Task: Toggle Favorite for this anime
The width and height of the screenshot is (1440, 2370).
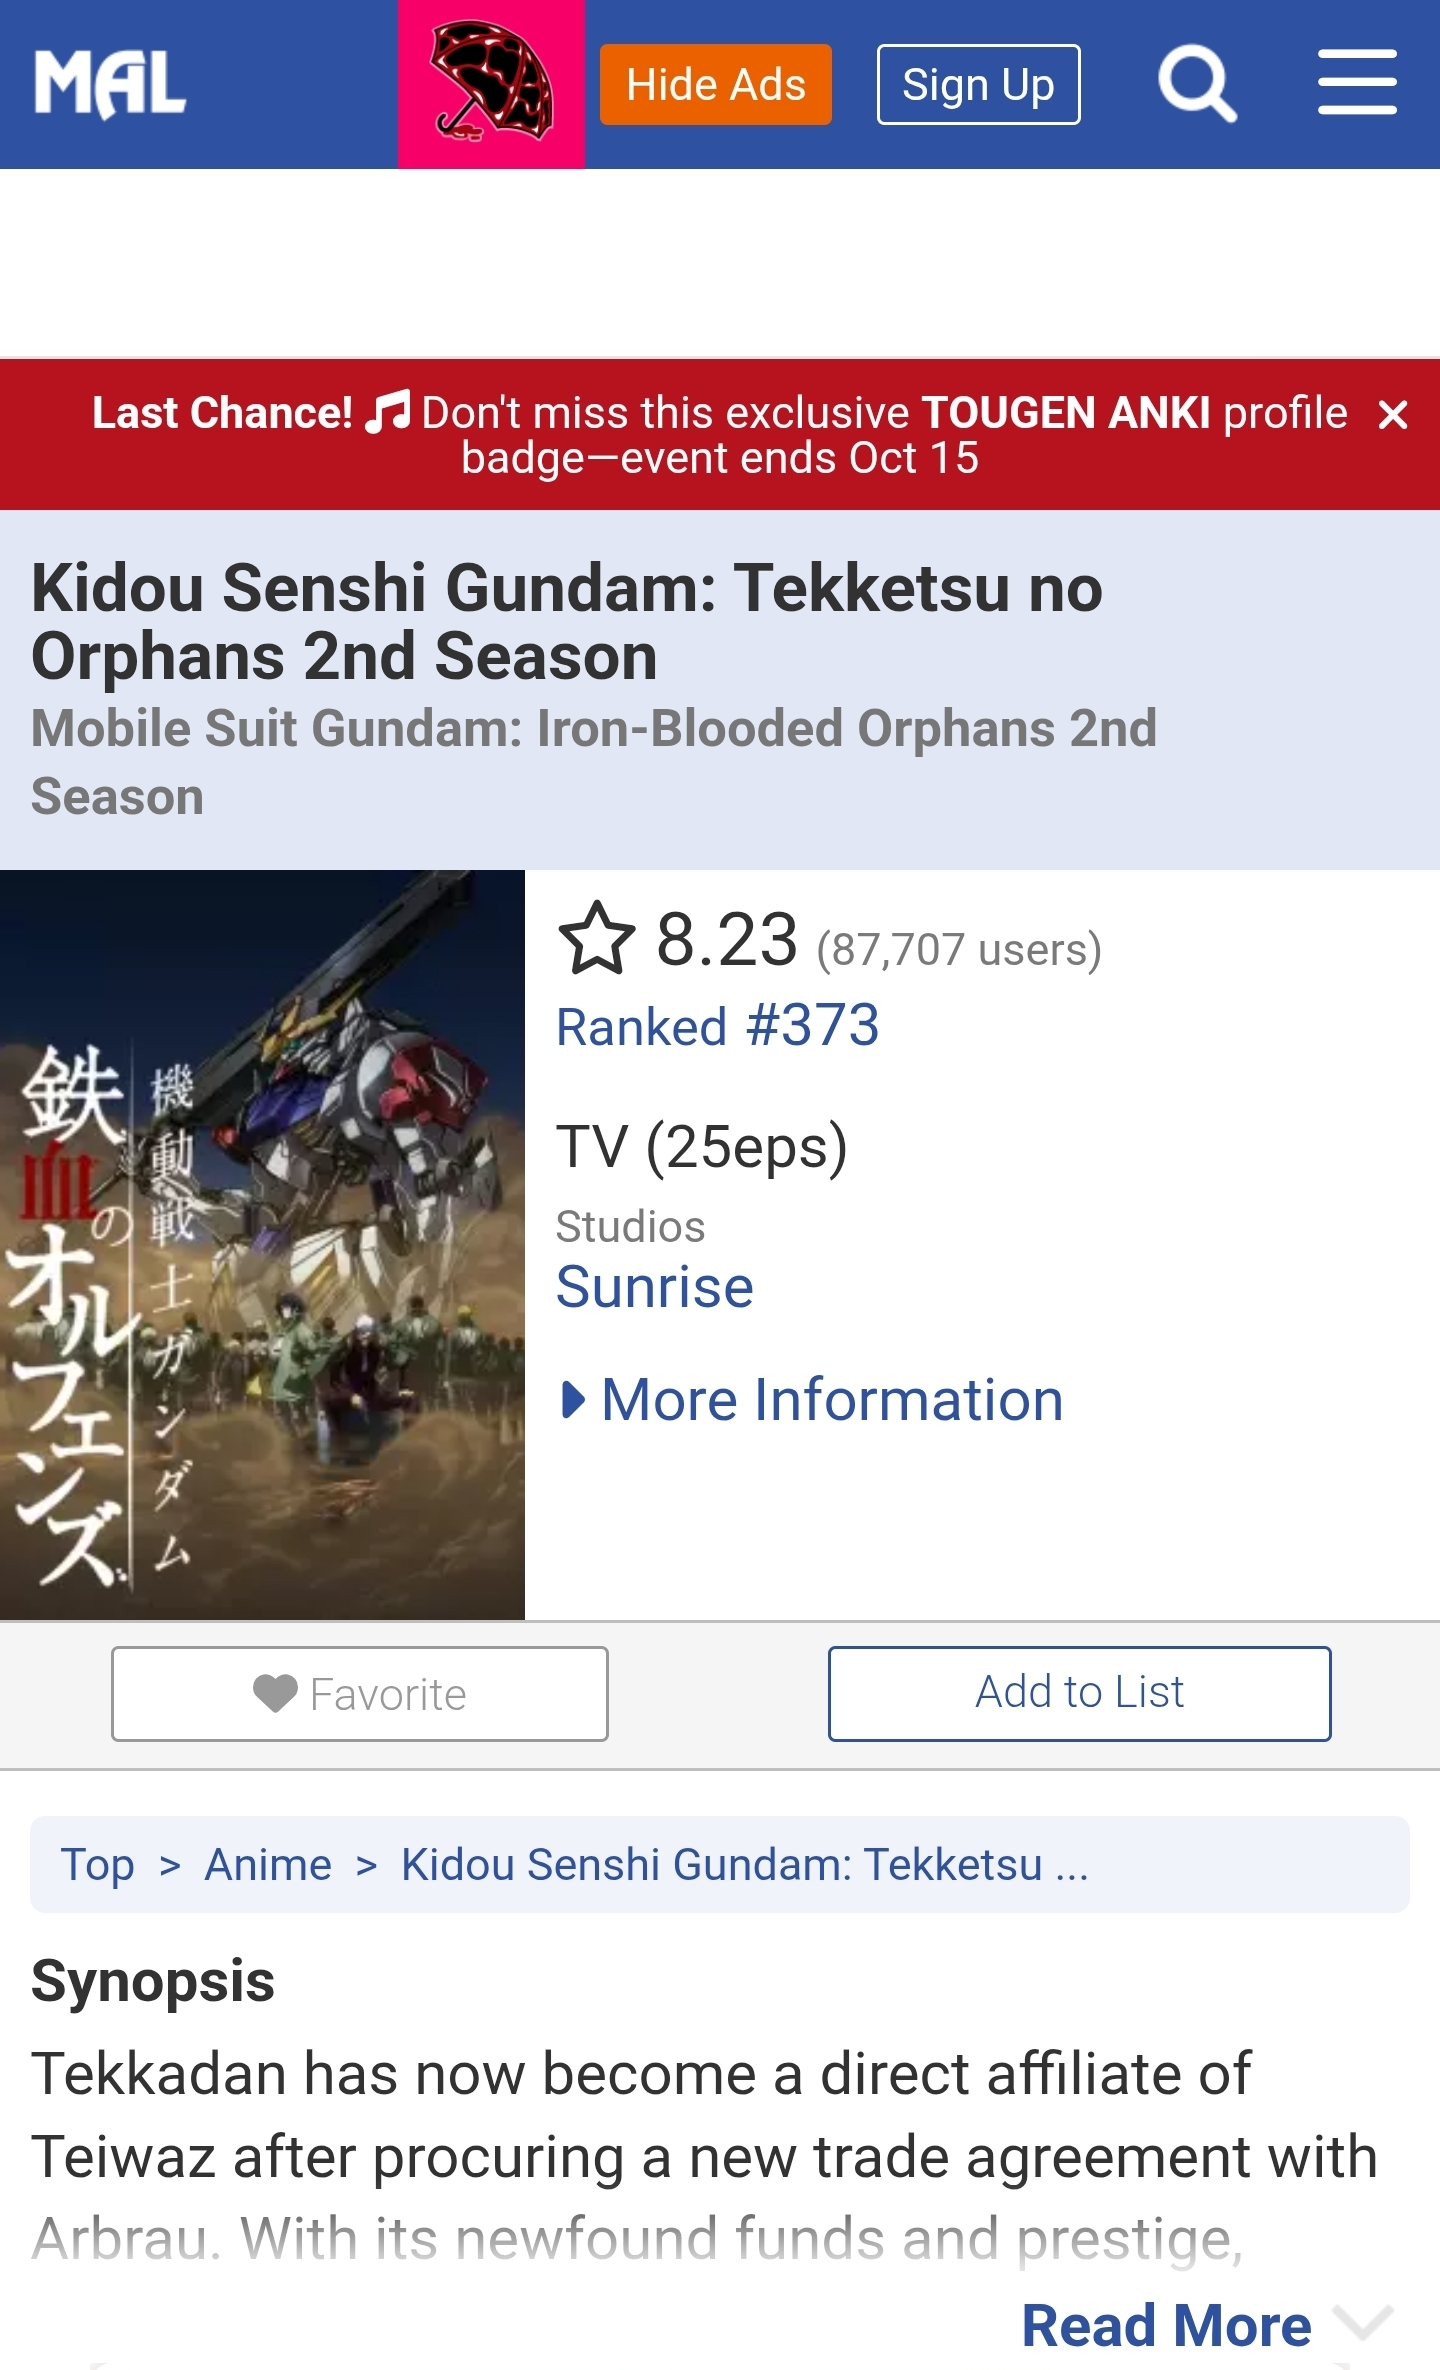Action: [360, 1694]
